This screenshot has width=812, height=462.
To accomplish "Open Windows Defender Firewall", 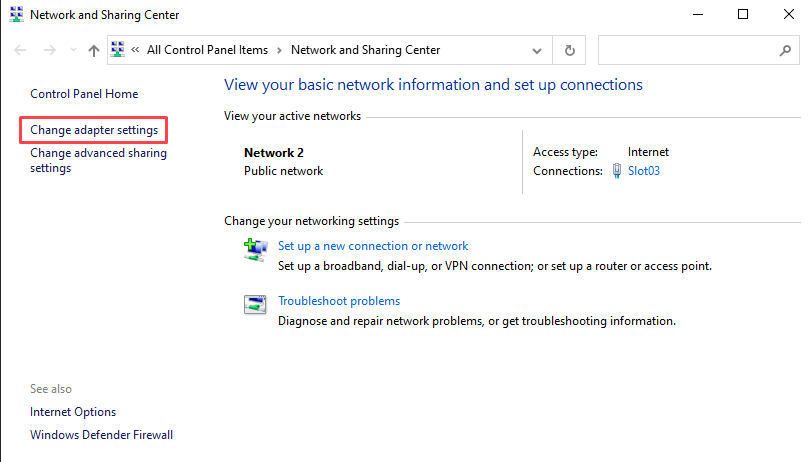I will point(101,435).
